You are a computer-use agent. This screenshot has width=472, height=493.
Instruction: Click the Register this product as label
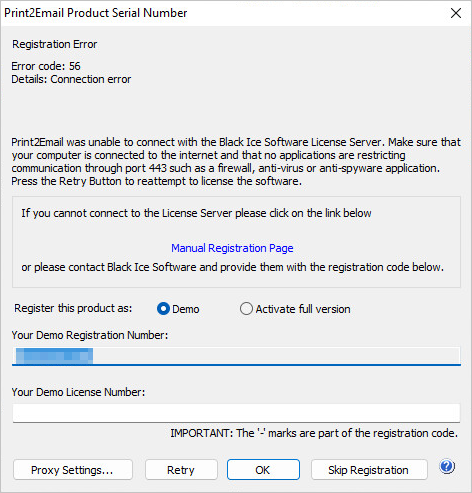[73, 308]
